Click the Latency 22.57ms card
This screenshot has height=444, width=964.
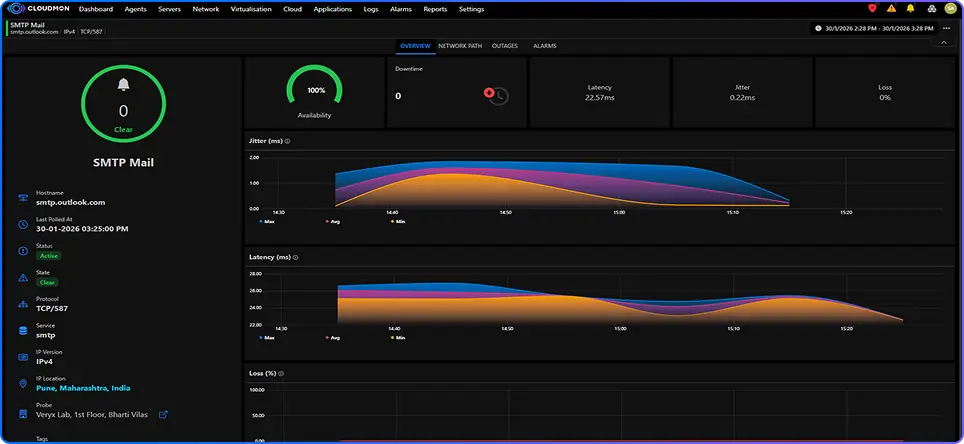599,92
